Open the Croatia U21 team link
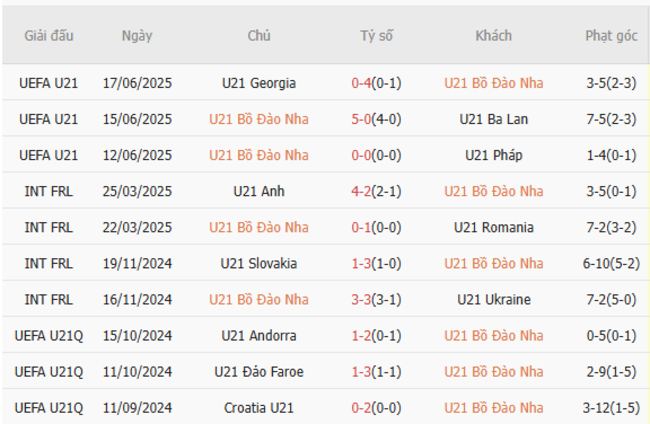 click(259, 407)
